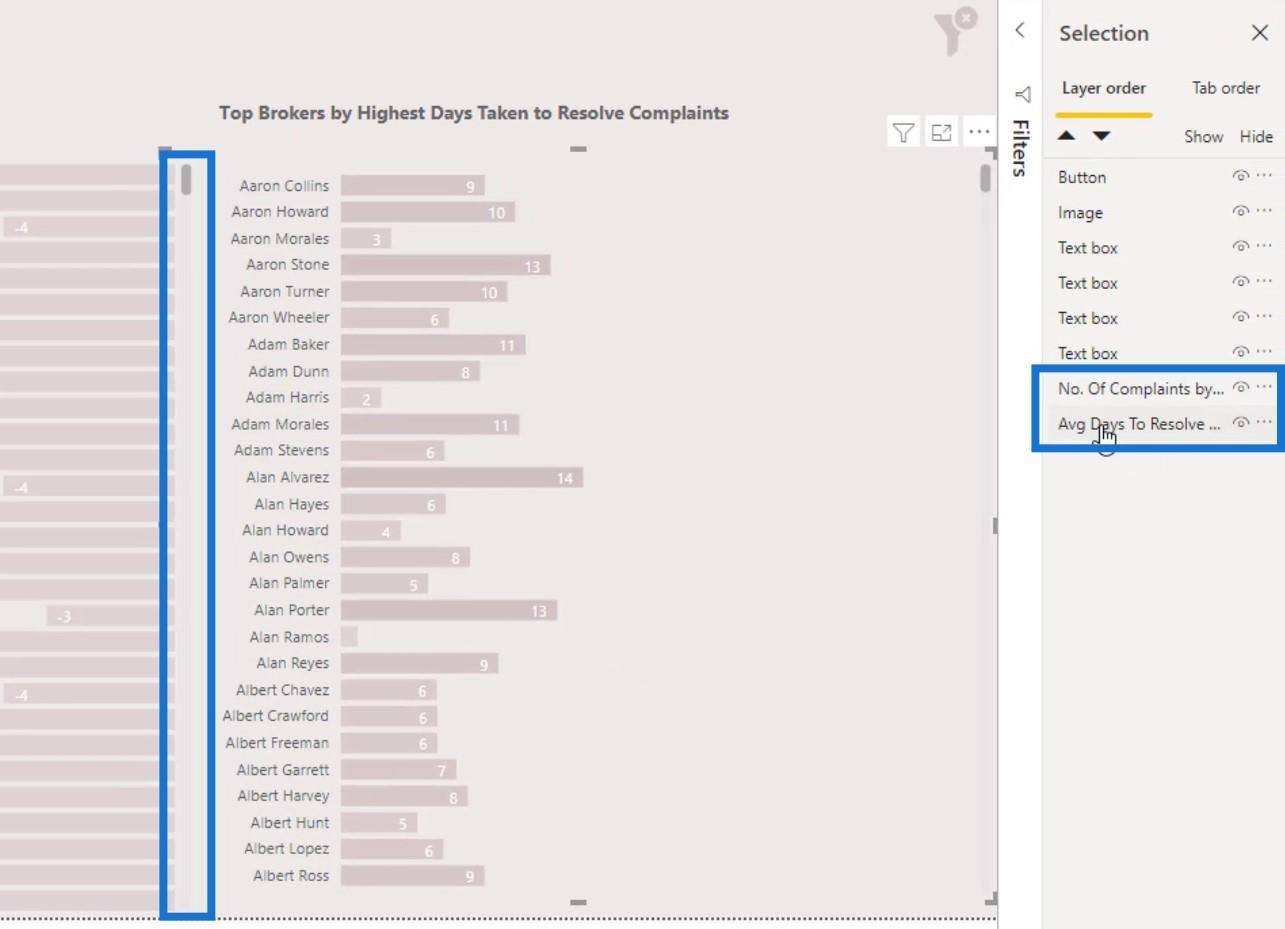Click the chart title Top Brokers by Highest Days
The image size is (1285, 929).
(x=474, y=113)
